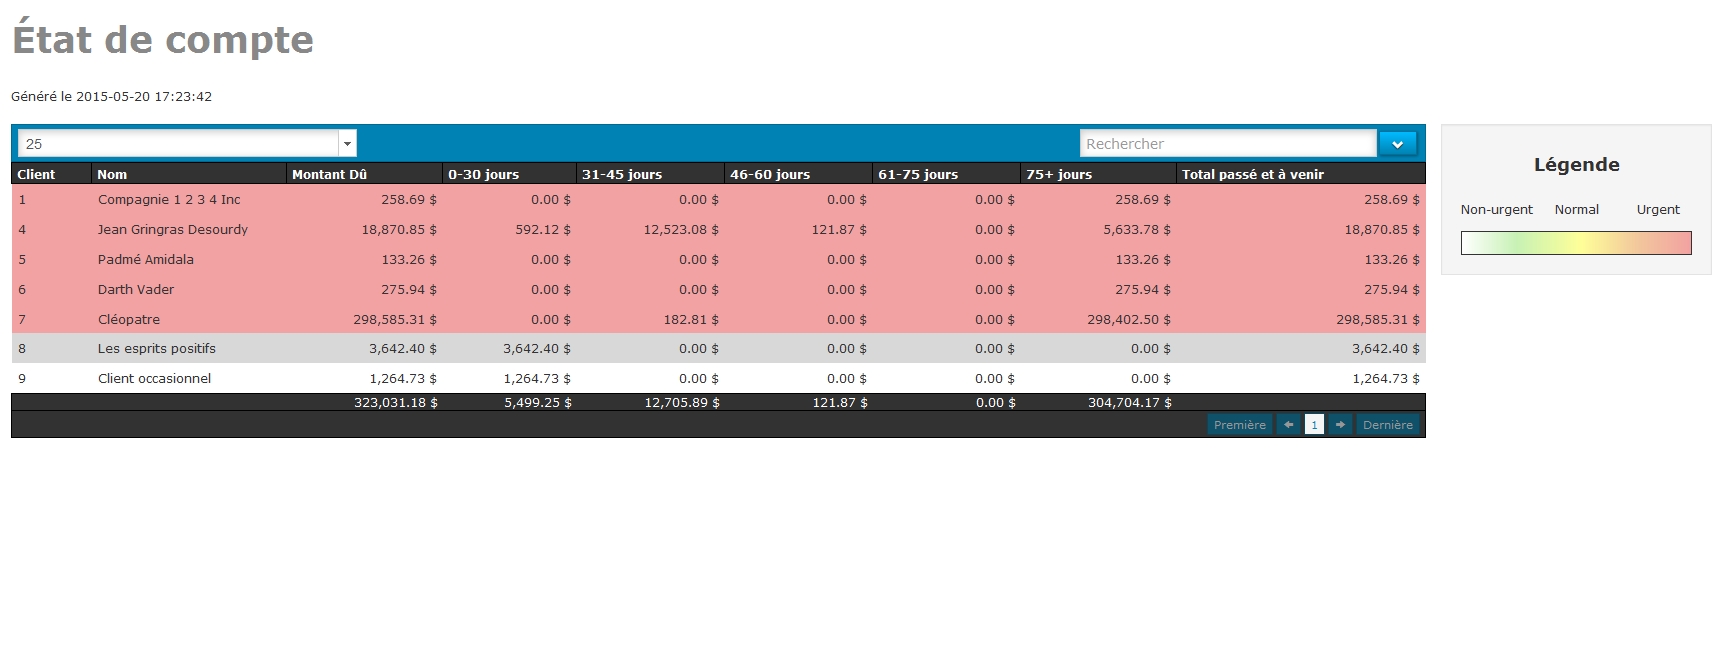1721x652 pixels.
Task: Open the rows-per-page dropdown showing 25
Action: [187, 144]
